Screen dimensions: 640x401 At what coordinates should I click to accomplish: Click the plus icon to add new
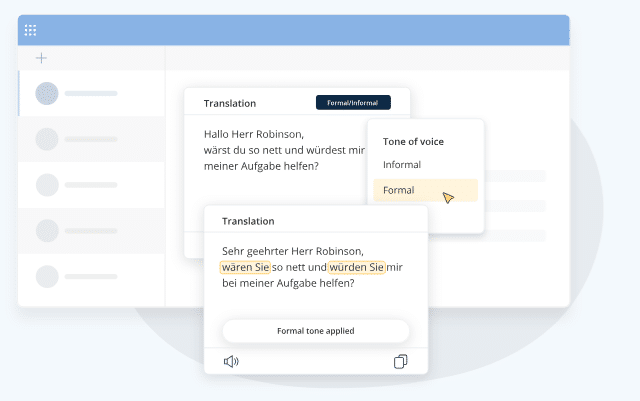(41, 58)
